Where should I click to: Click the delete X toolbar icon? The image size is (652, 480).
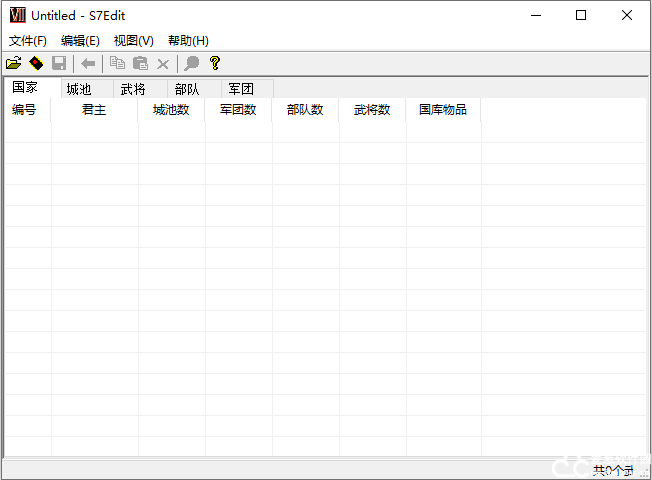coord(163,63)
